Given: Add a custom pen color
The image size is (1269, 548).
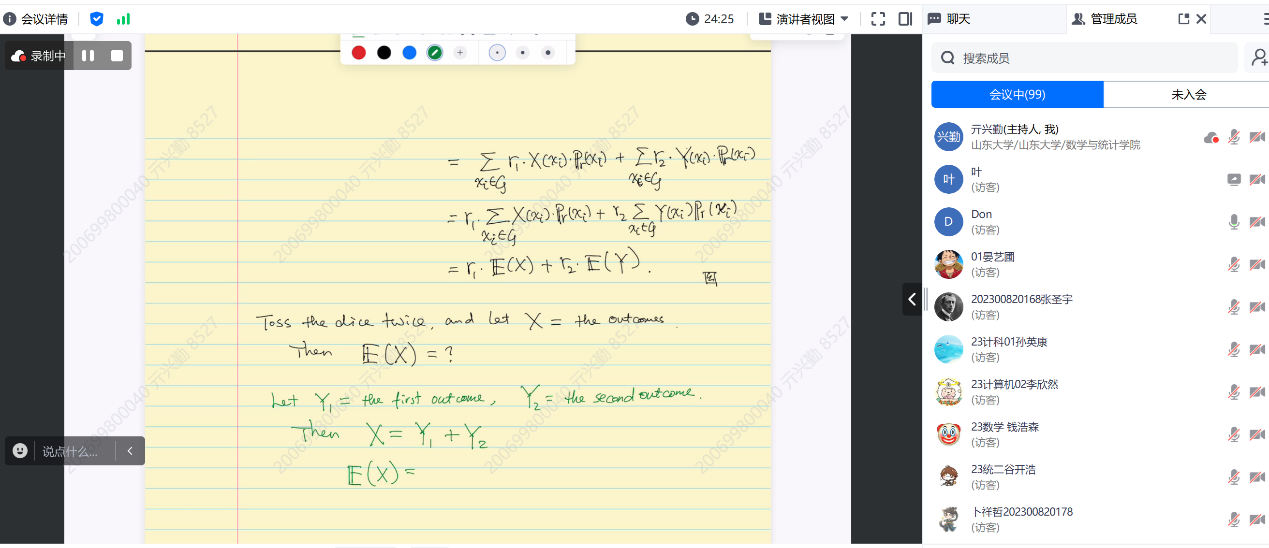Looking at the screenshot, I should click(460, 52).
